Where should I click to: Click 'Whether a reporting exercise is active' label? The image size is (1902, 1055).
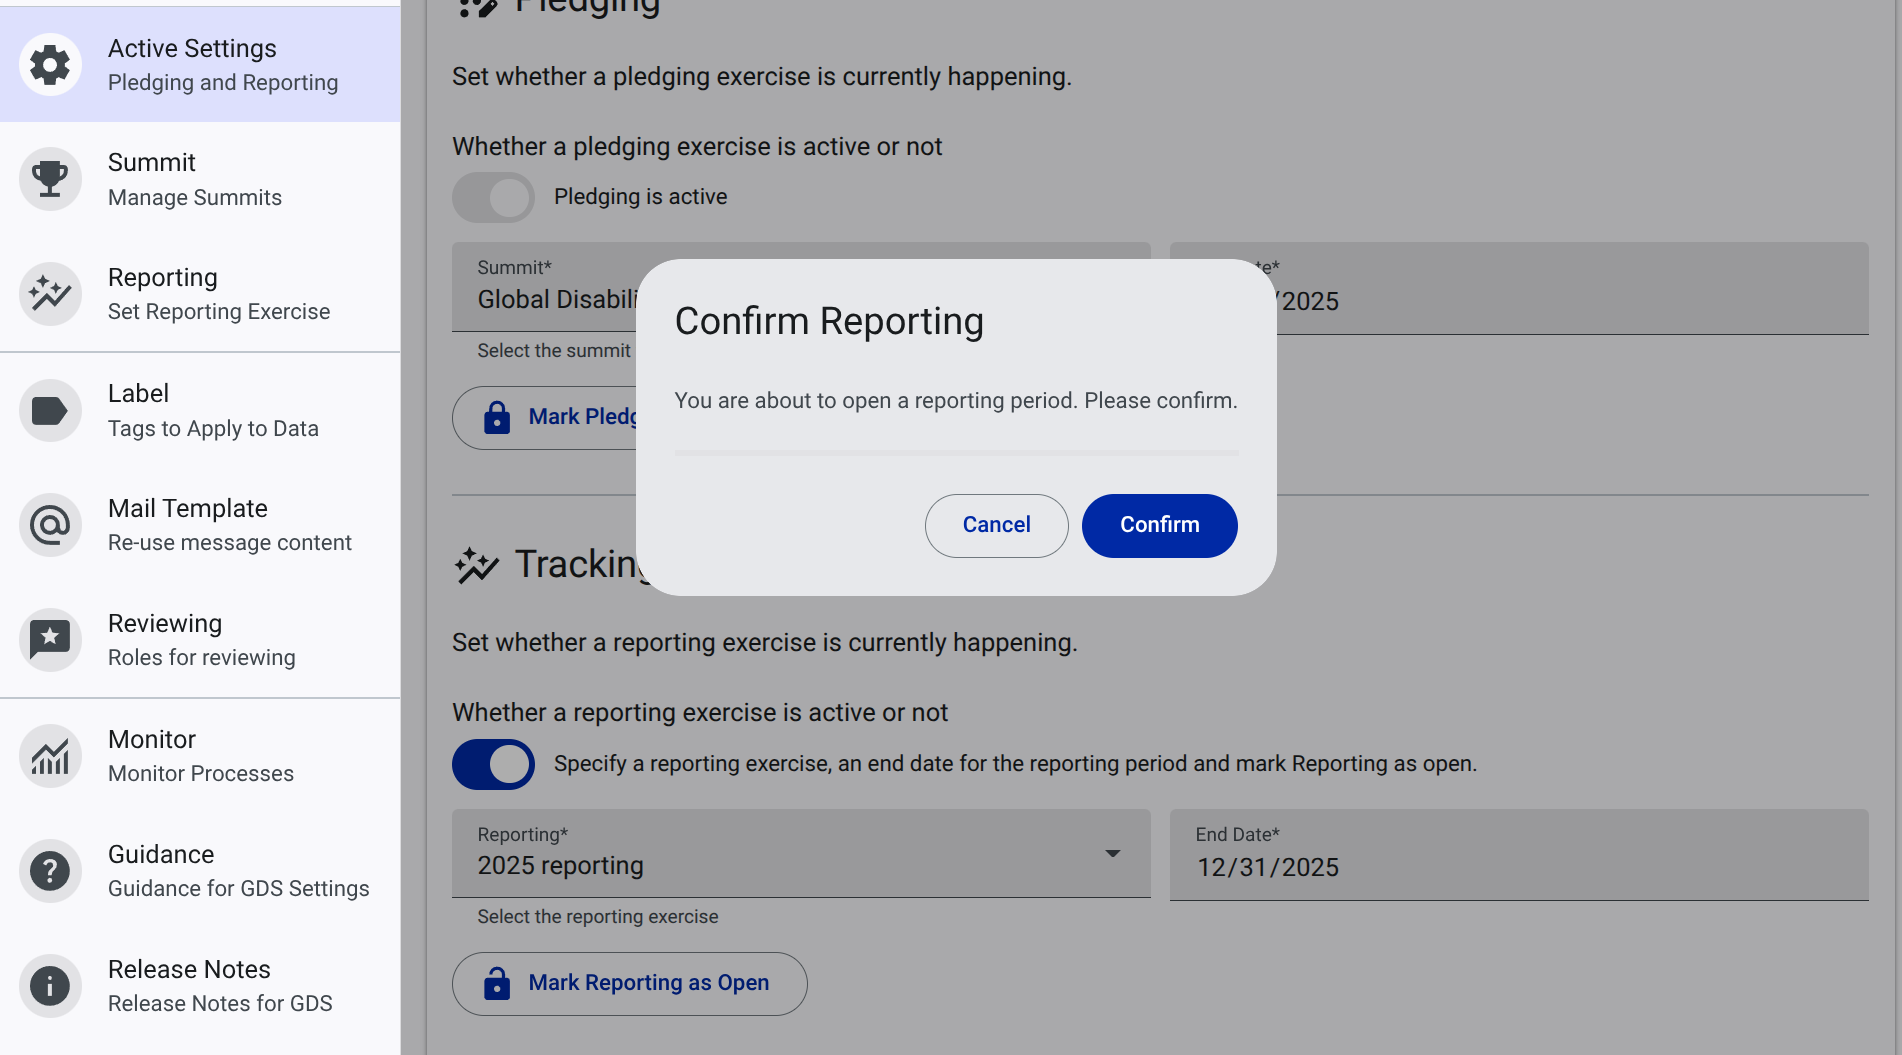700,713
